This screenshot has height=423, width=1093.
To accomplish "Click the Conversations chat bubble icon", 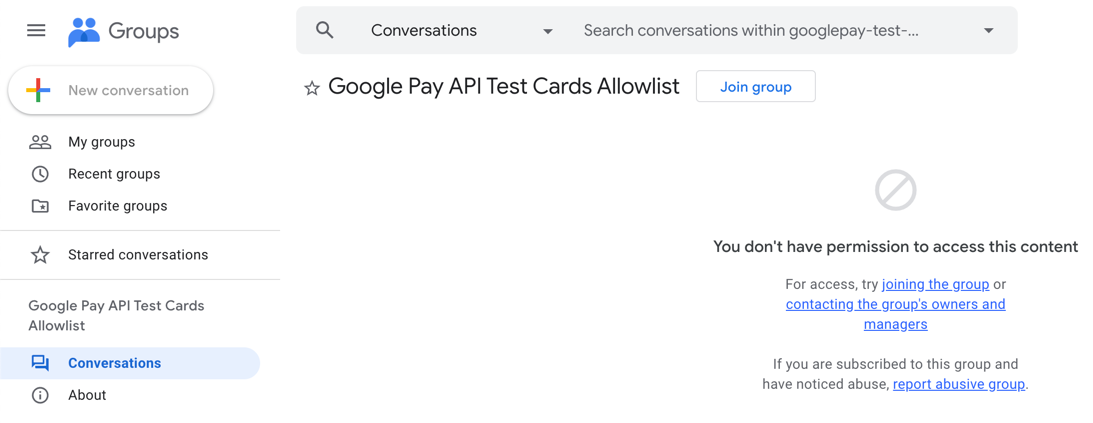I will (40, 363).
